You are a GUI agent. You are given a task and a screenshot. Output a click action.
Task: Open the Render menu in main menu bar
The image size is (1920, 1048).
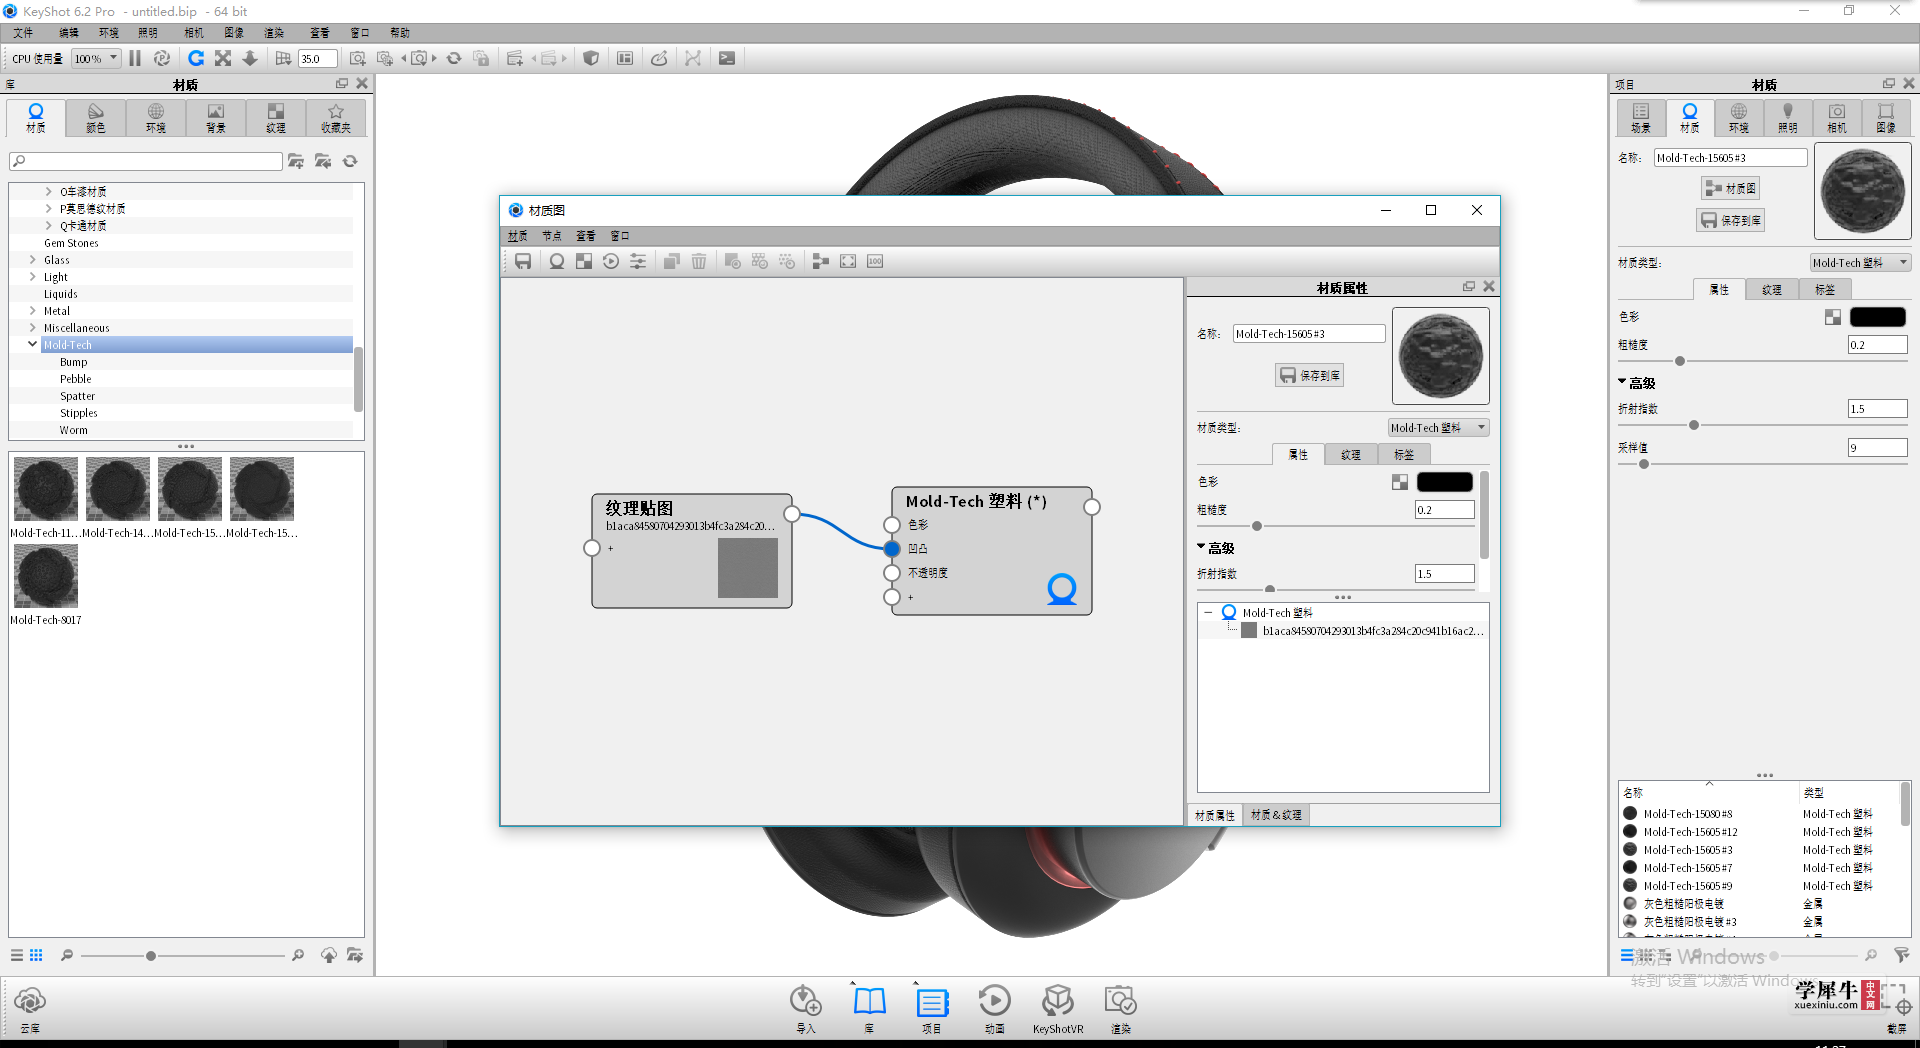coord(274,33)
